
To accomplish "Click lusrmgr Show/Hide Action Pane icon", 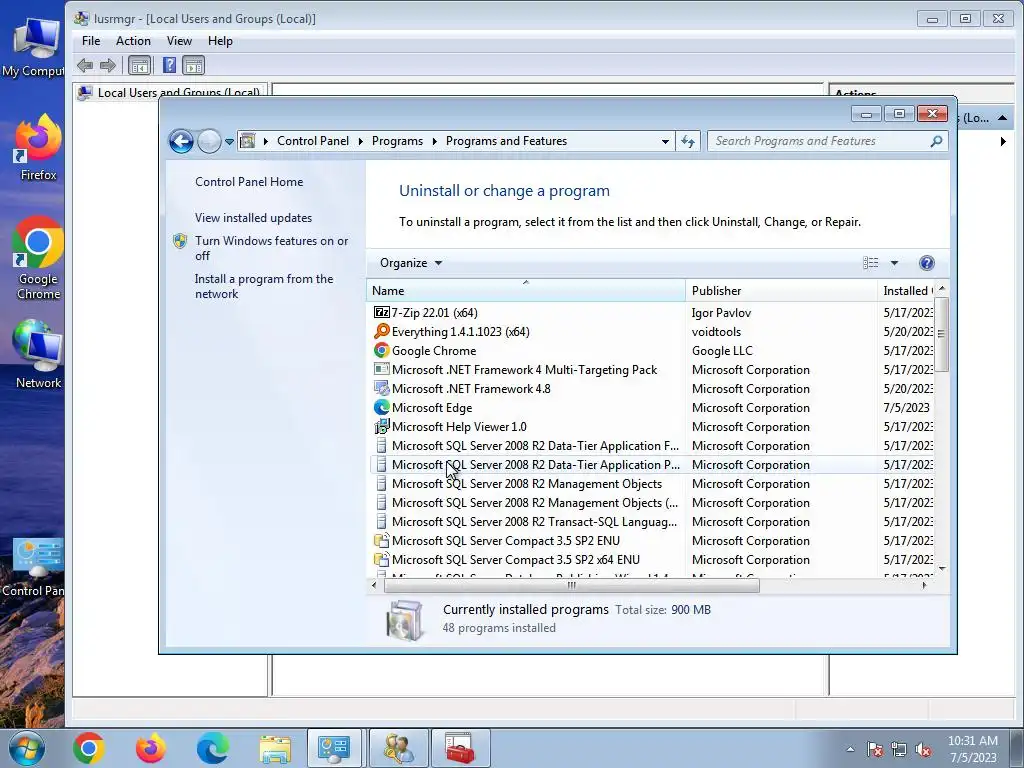I will (x=193, y=65).
